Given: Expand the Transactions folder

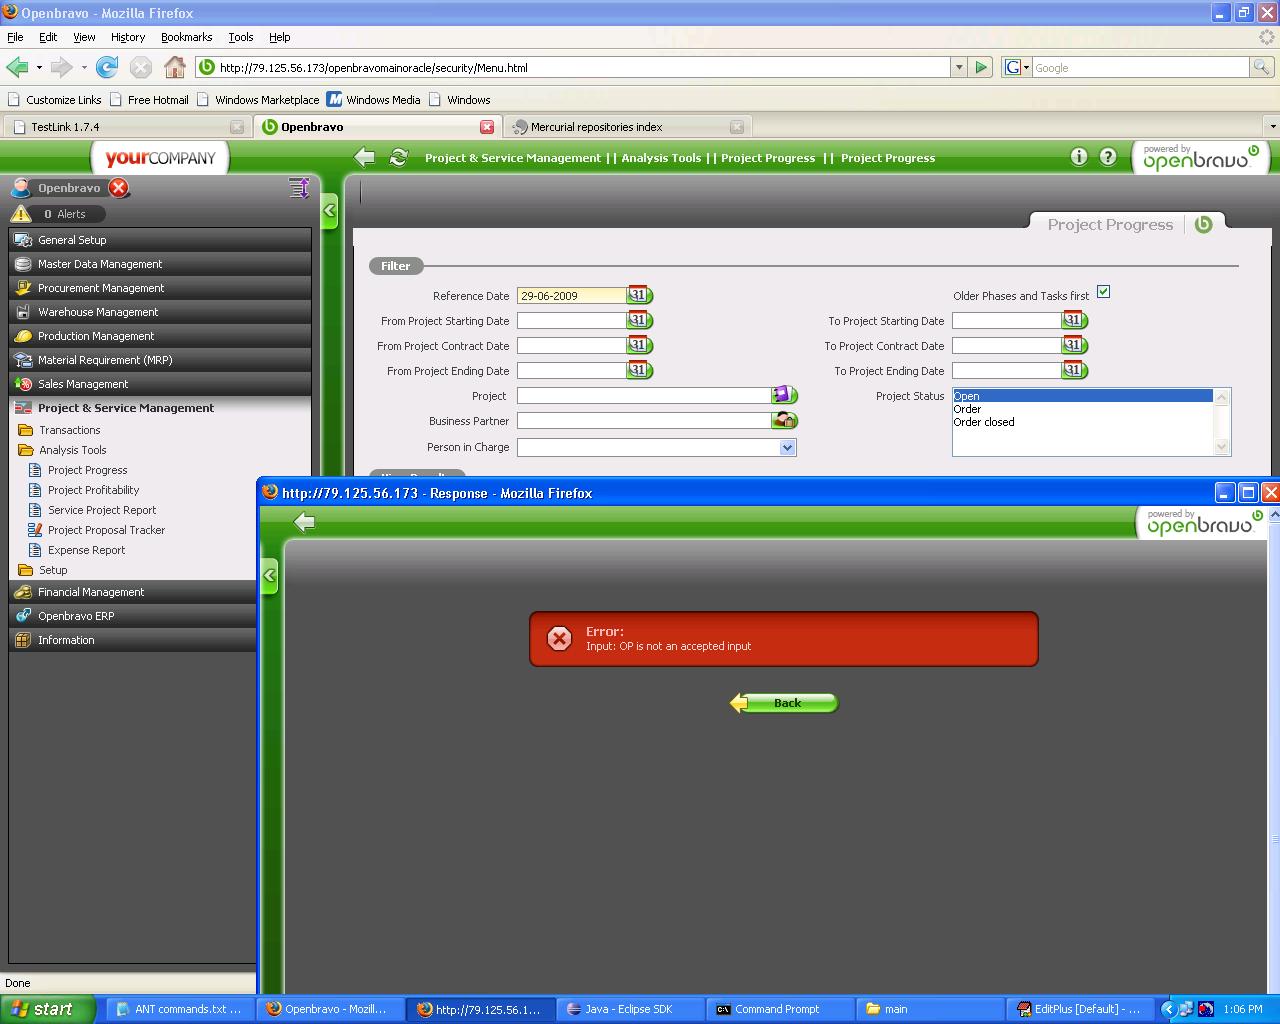Looking at the screenshot, I should [x=69, y=430].
